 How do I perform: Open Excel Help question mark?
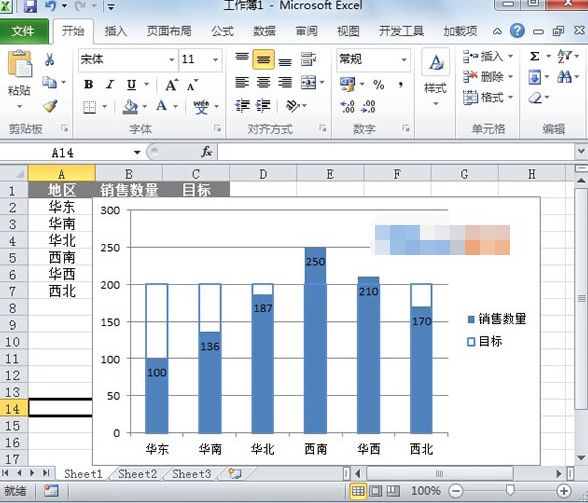517,31
